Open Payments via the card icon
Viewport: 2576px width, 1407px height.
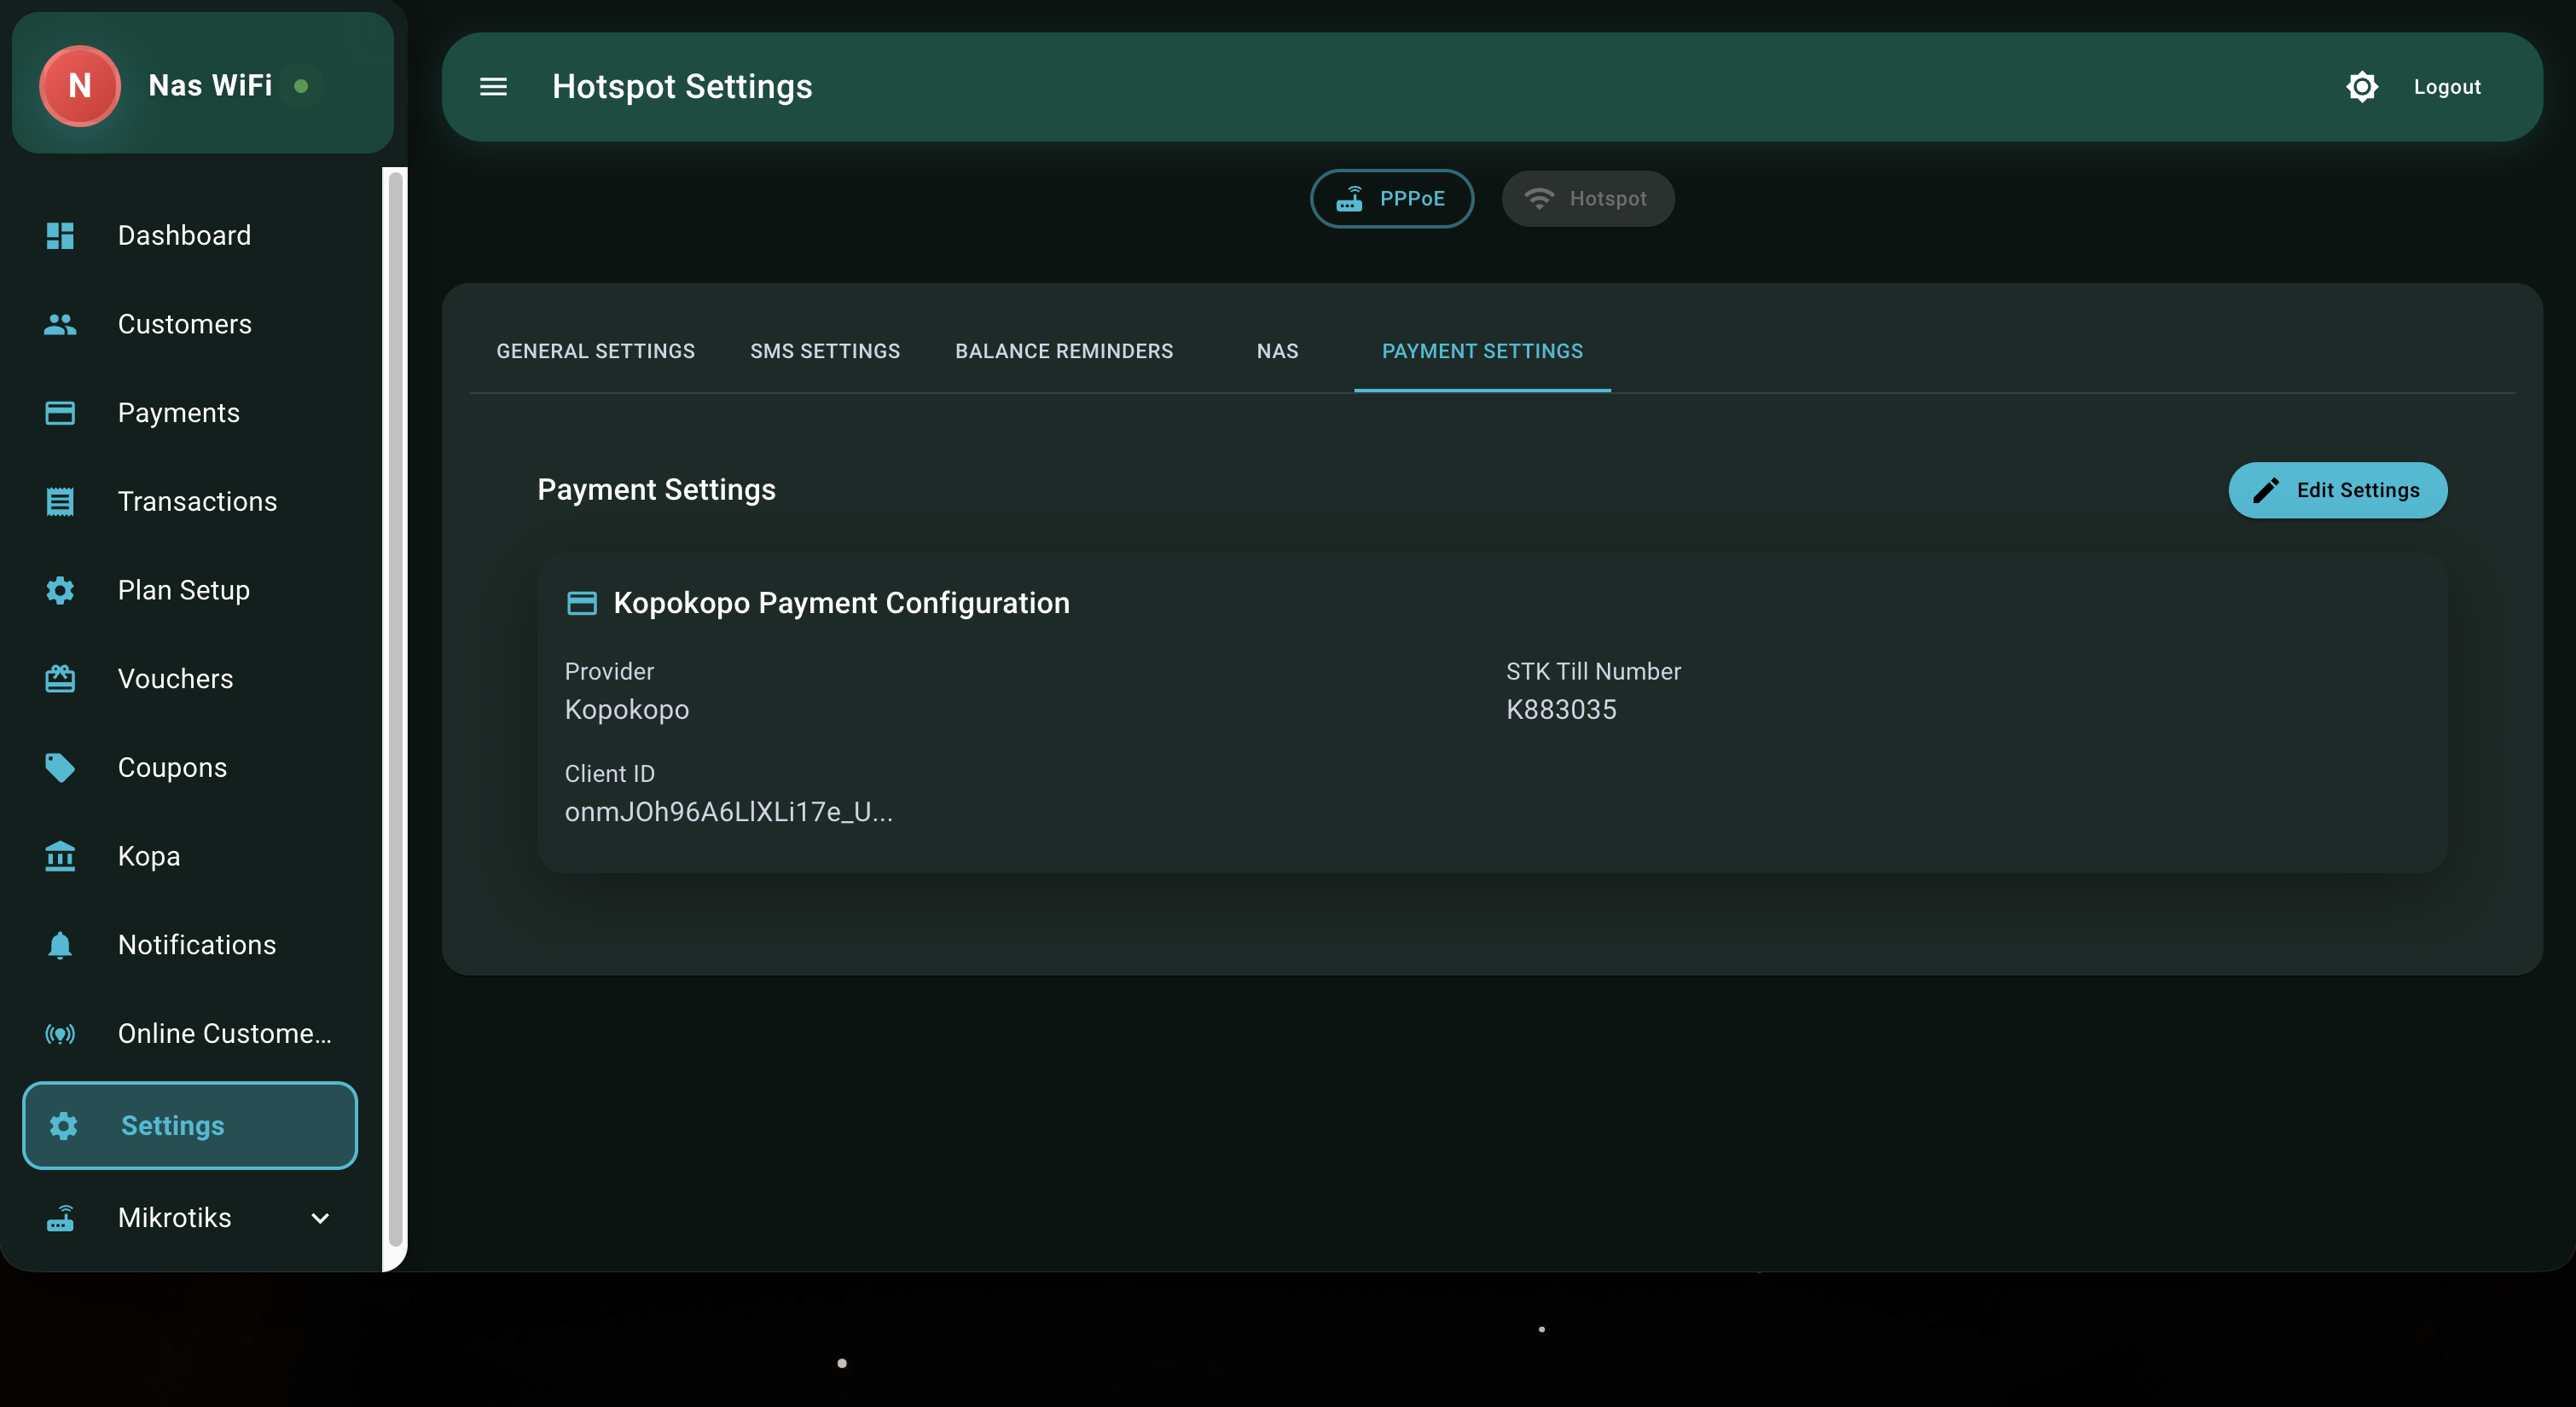tap(59, 412)
